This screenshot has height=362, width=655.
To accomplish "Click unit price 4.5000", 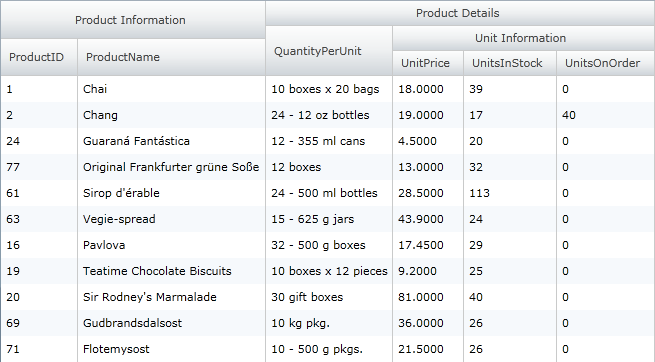I will pyautogui.click(x=428, y=141).
